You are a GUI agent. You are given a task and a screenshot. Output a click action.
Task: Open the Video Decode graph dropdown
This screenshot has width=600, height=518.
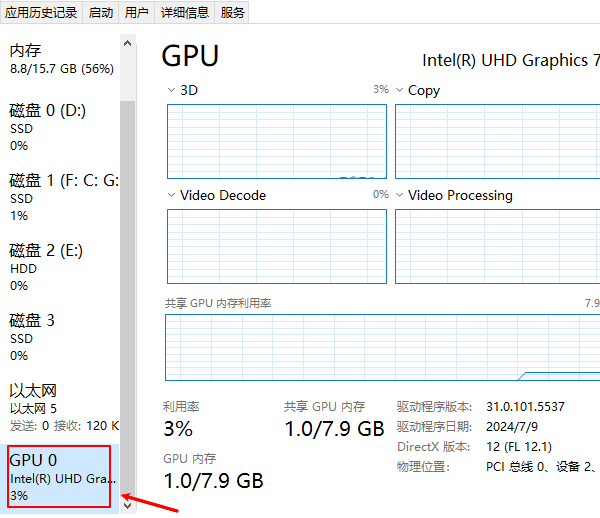pyautogui.click(x=171, y=195)
